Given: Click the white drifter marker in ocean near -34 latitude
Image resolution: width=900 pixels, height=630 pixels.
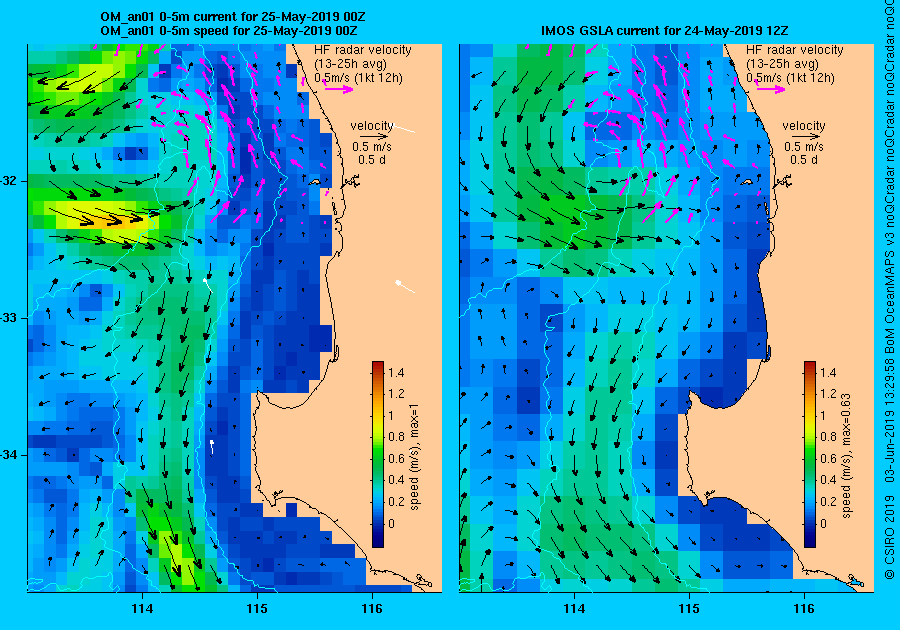Looking at the screenshot, I should pyautogui.click(x=212, y=446).
